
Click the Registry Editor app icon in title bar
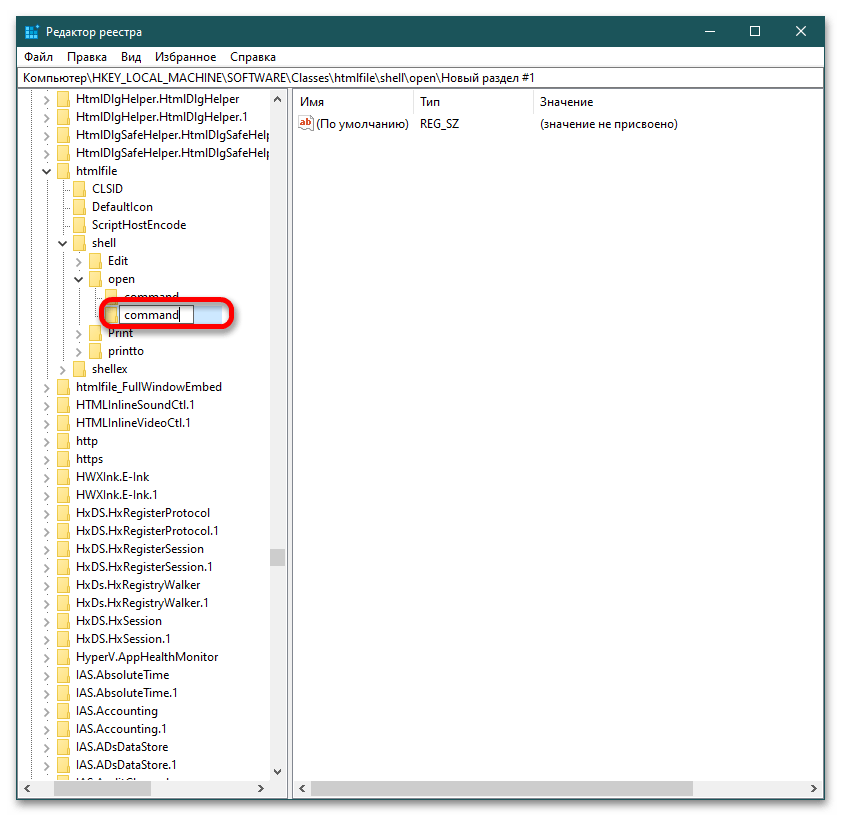click(x=31, y=31)
